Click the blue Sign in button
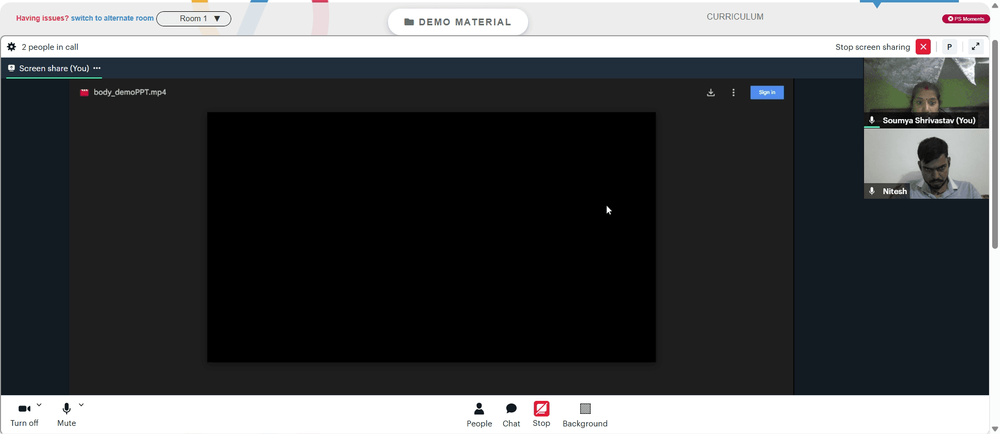1000x434 pixels. (767, 92)
